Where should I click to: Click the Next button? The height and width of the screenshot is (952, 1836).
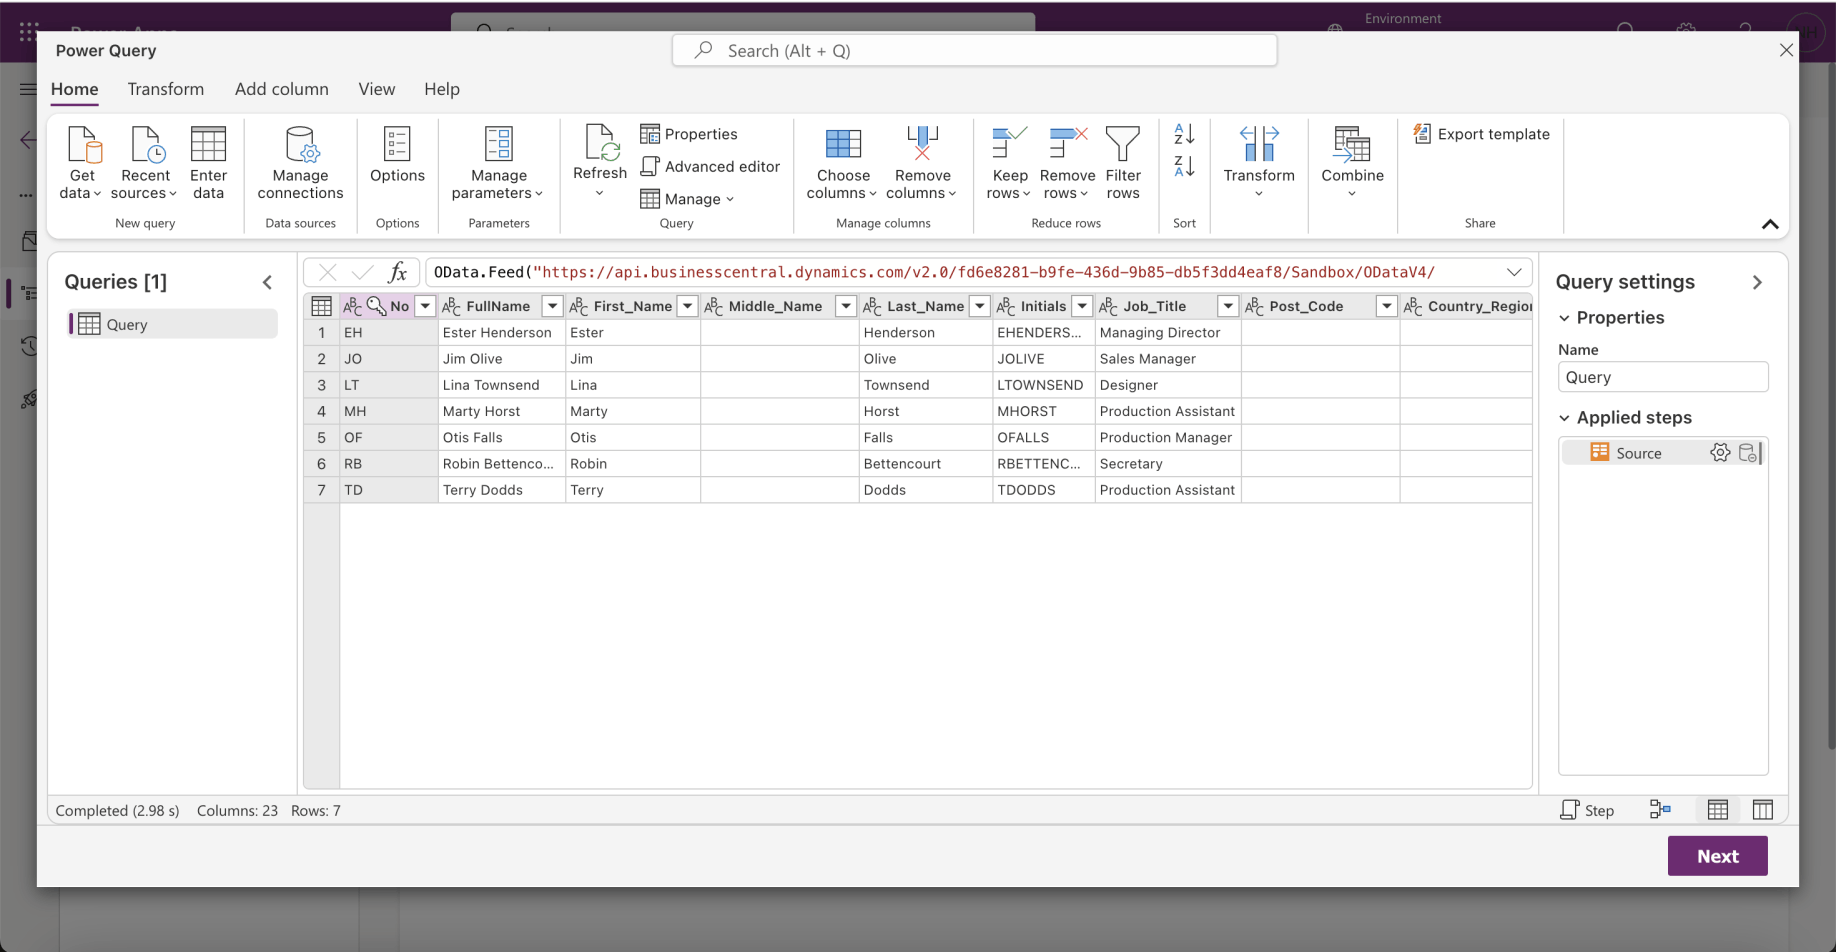[x=1717, y=856]
